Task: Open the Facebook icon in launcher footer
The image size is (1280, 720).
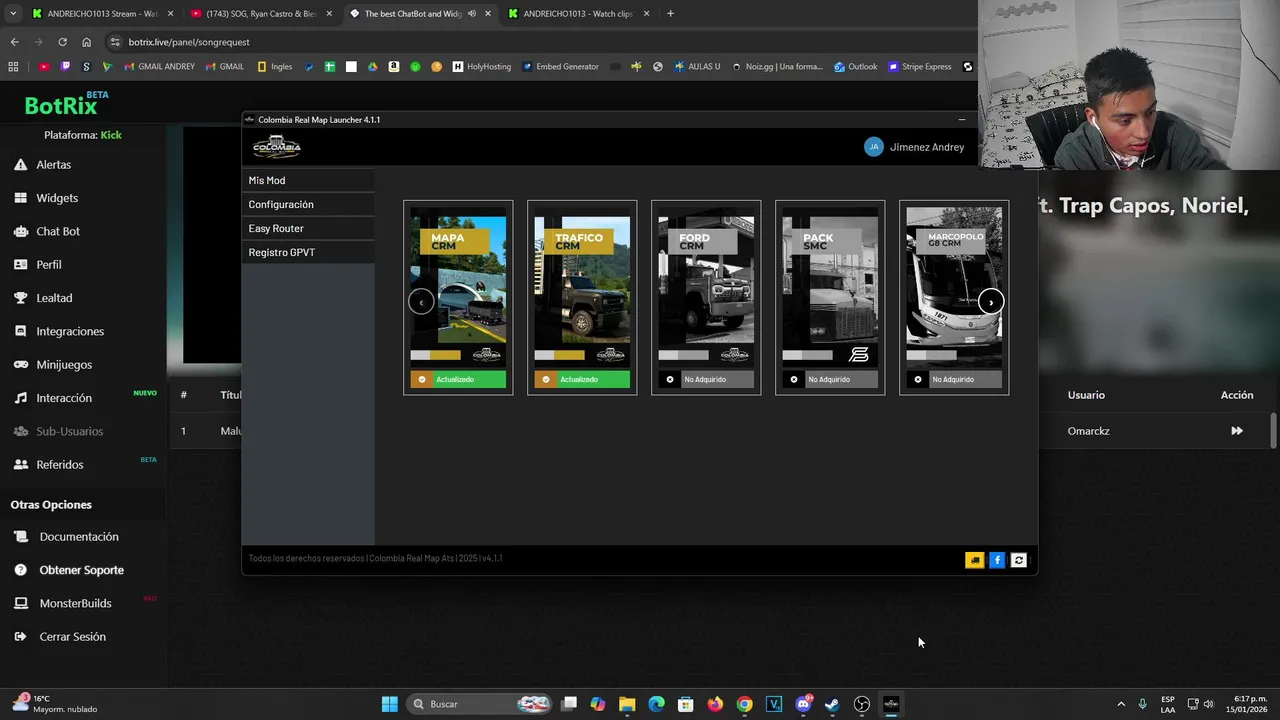Action: (997, 560)
